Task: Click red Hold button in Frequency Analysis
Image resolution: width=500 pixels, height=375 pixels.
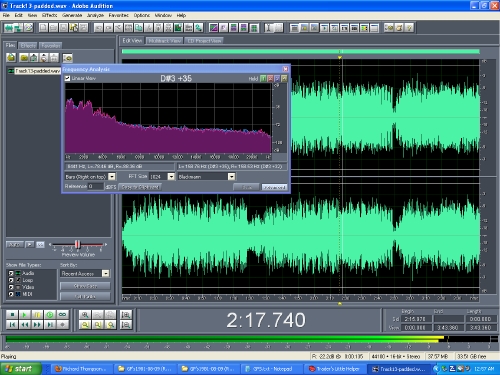Action: (x=270, y=78)
